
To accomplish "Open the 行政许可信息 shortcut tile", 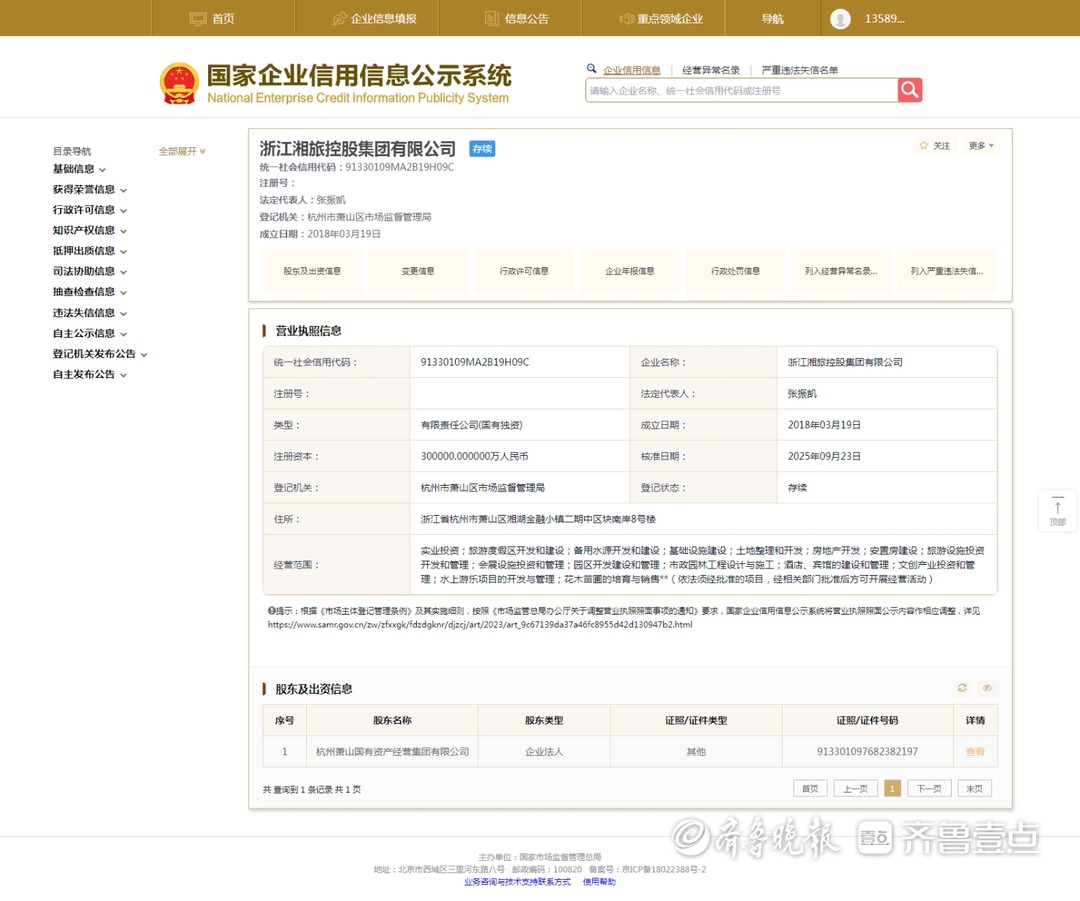I will tap(523, 271).
